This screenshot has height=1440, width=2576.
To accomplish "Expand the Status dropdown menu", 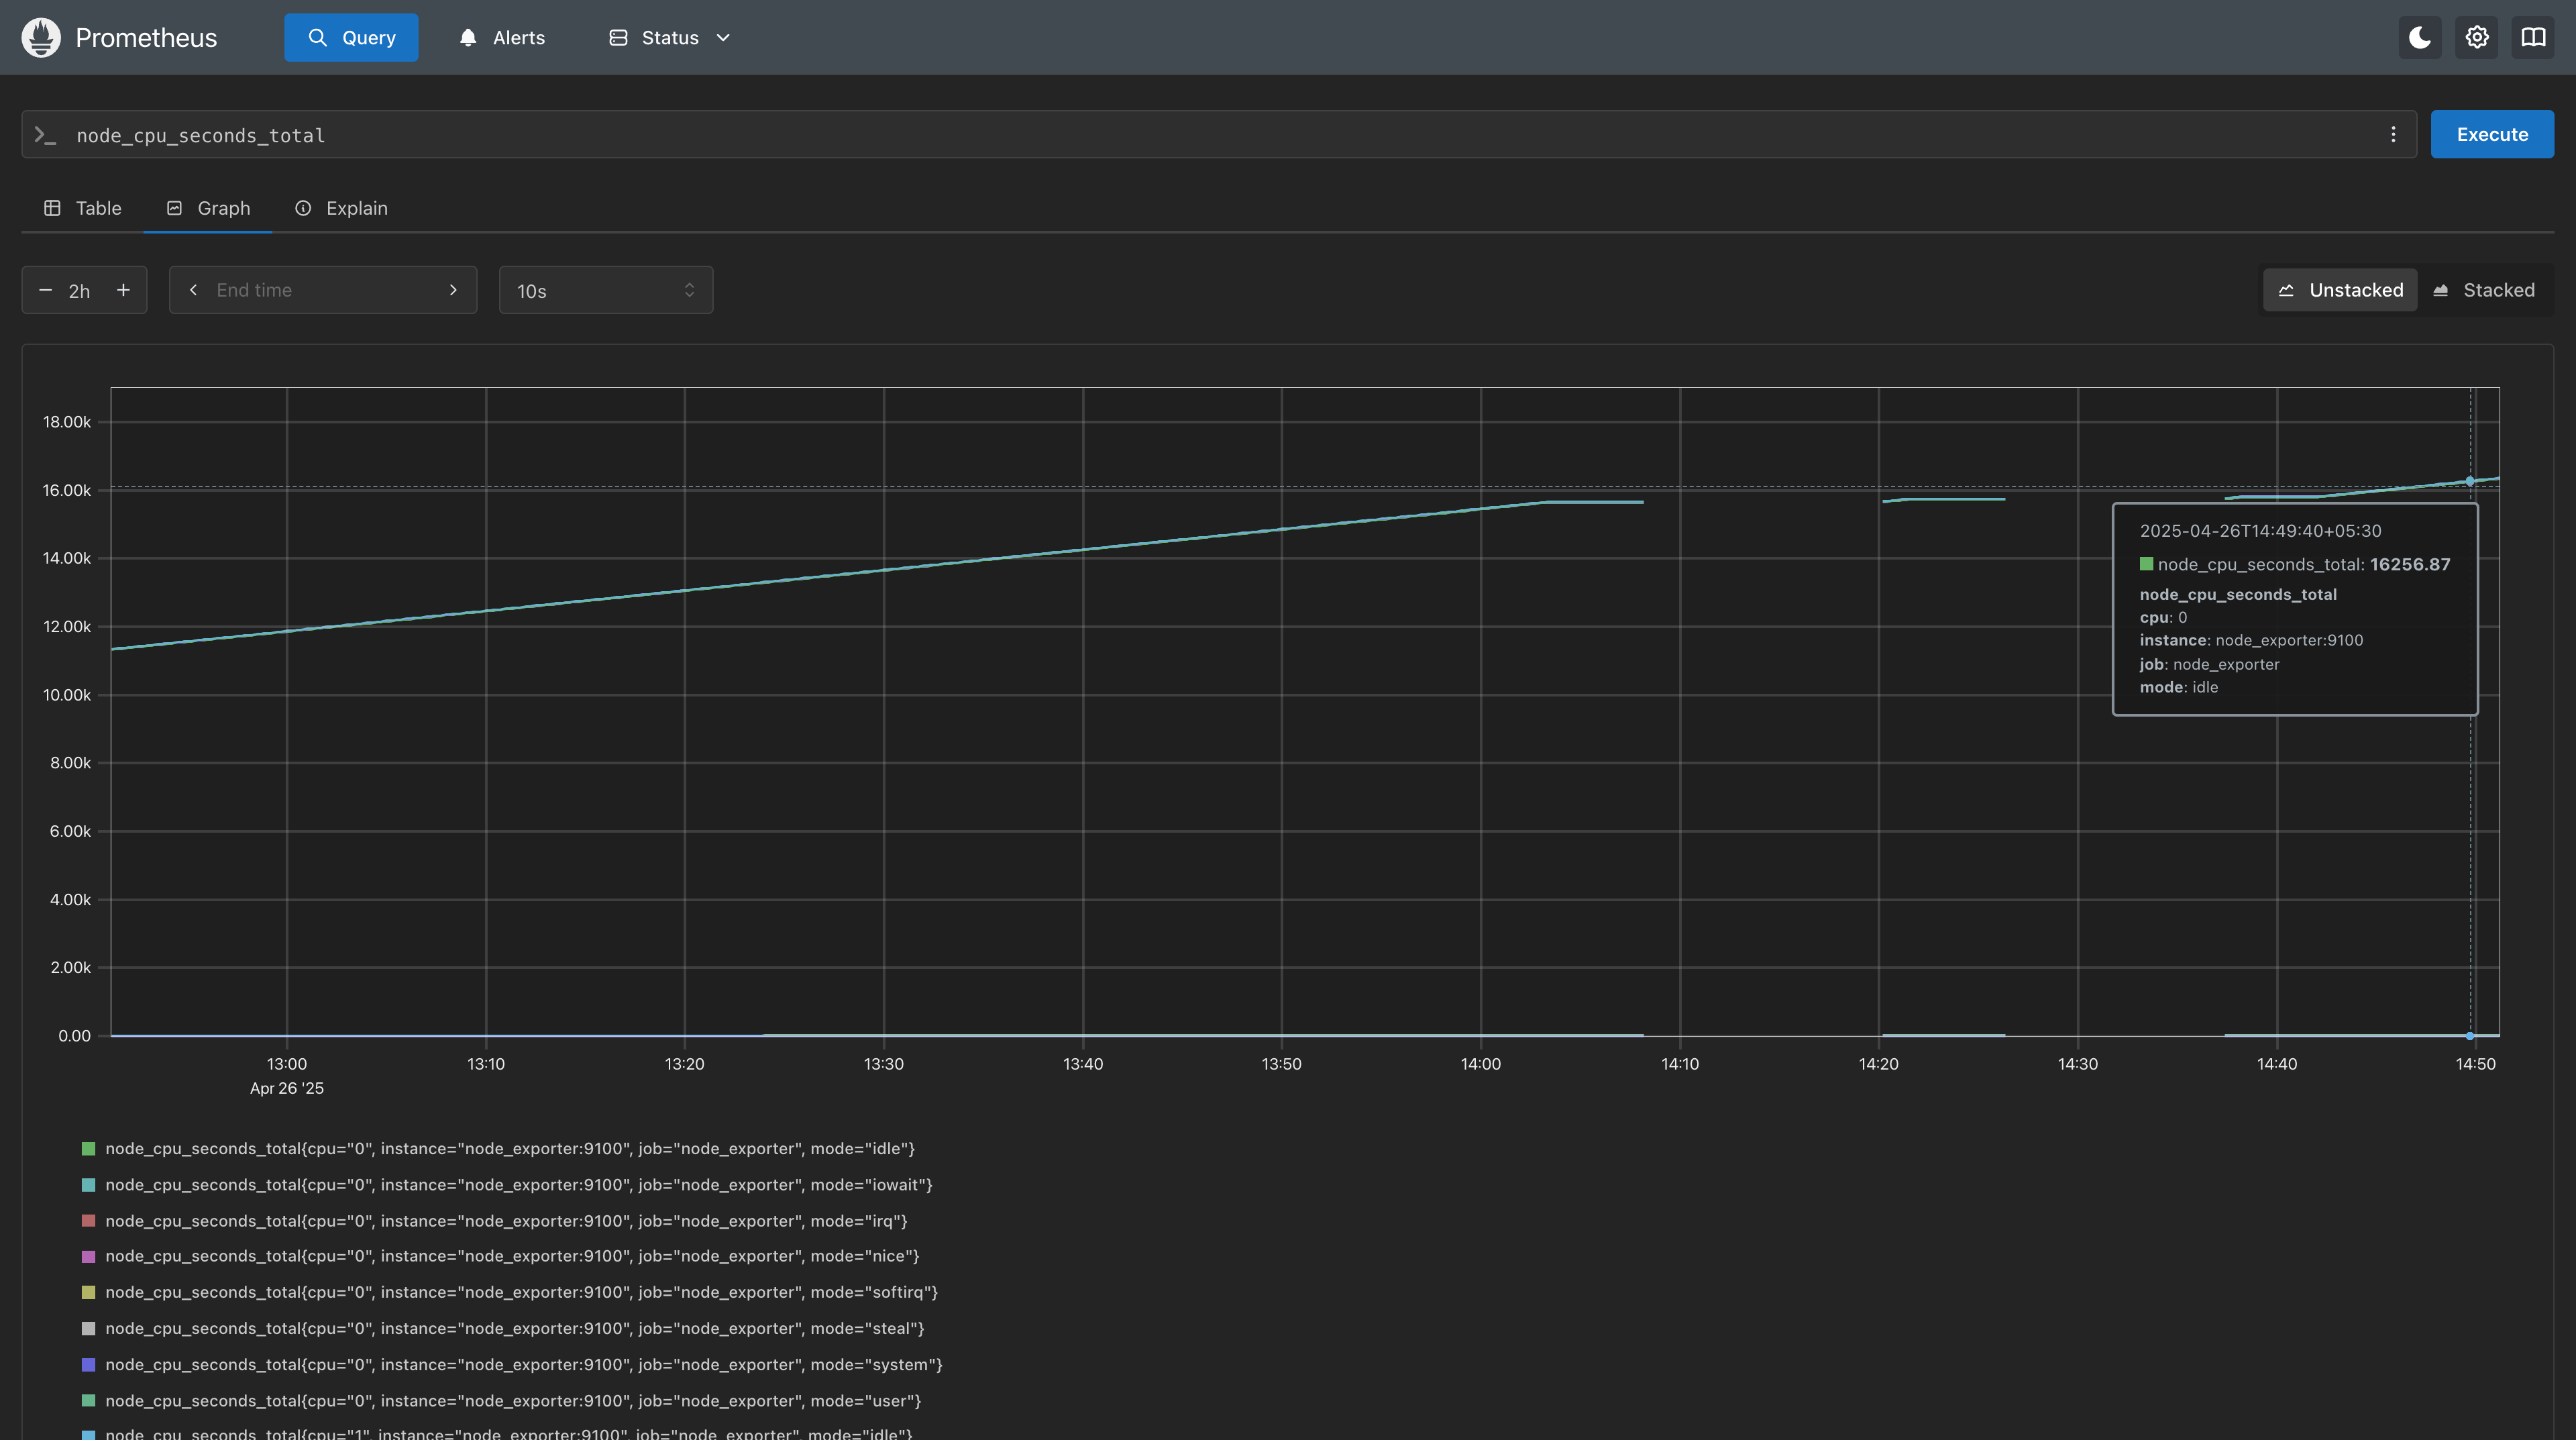I will click(x=670, y=37).
